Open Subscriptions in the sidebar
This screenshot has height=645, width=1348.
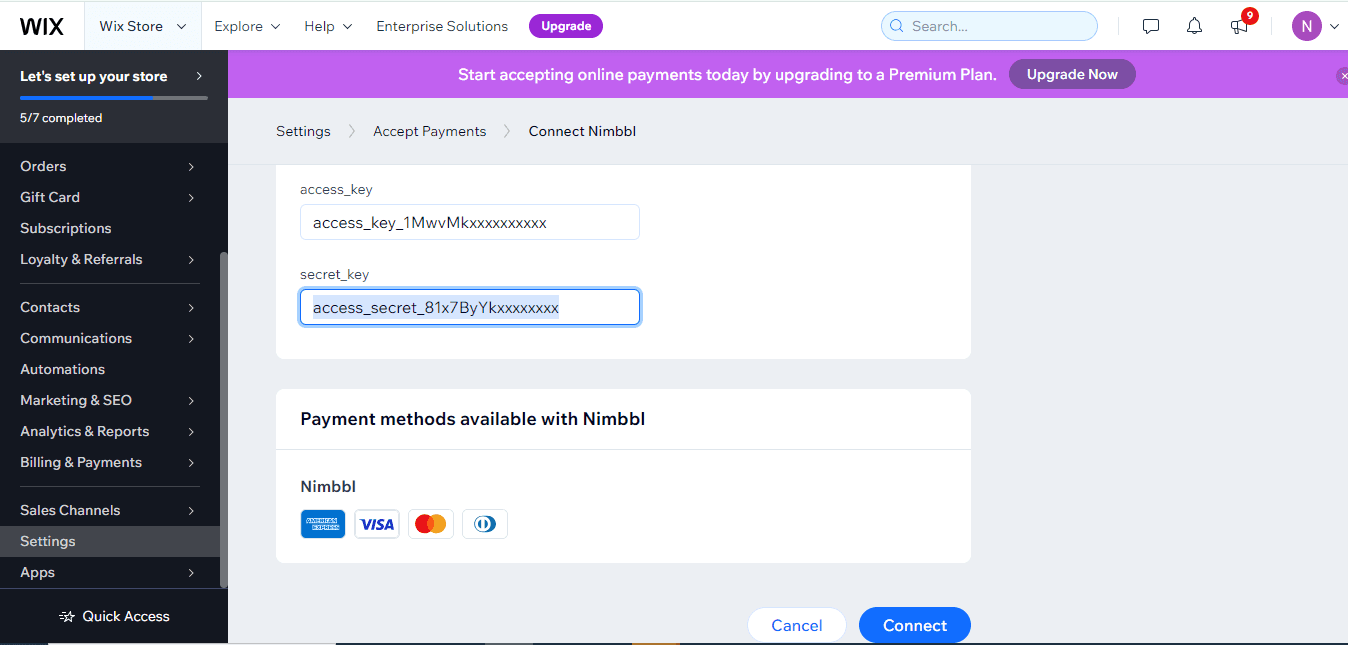110,228
